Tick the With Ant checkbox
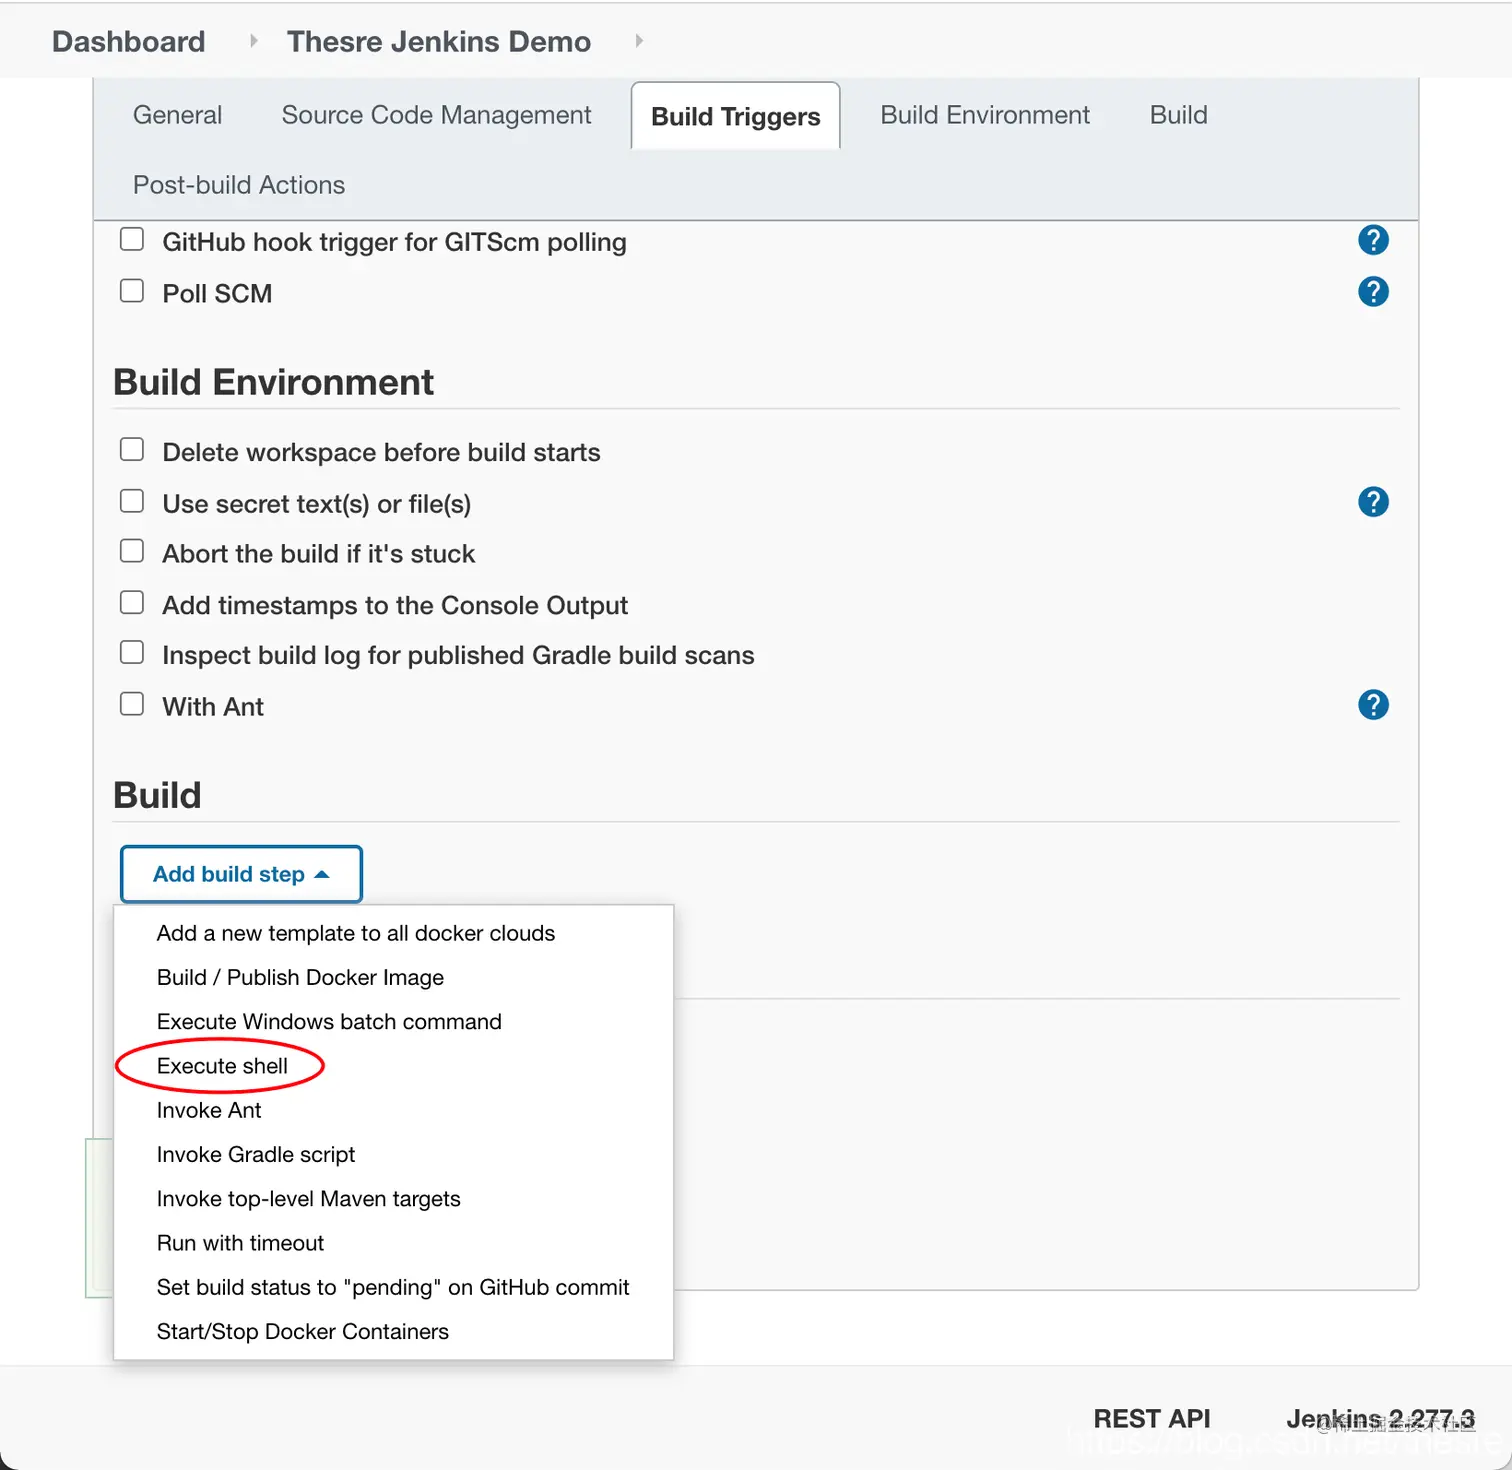This screenshot has height=1470, width=1512. pyautogui.click(x=132, y=704)
